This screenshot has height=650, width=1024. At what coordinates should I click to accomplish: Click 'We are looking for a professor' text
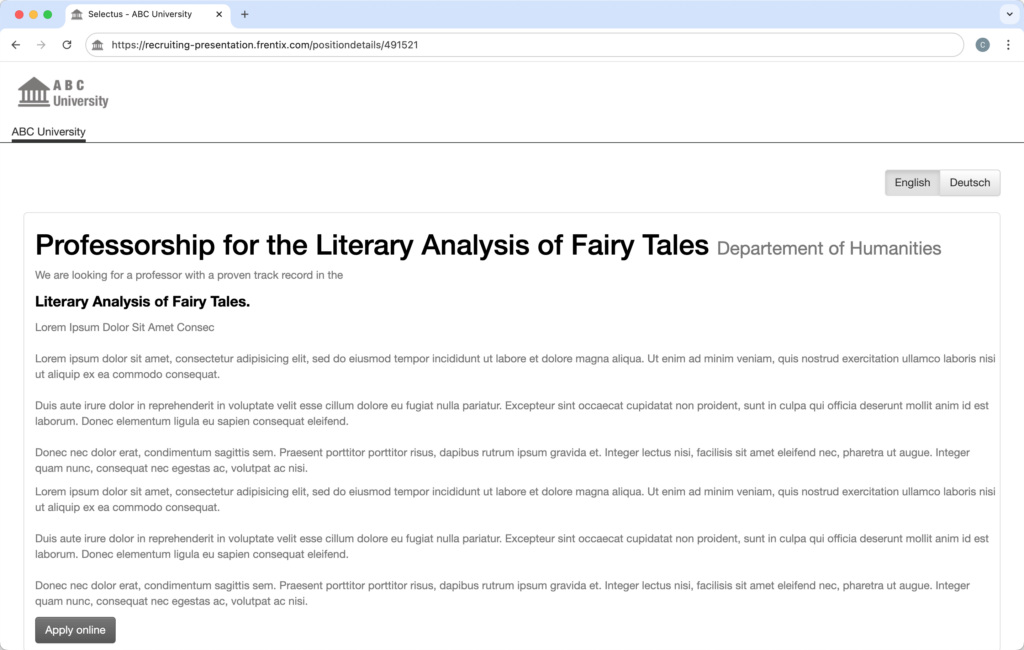coord(189,275)
